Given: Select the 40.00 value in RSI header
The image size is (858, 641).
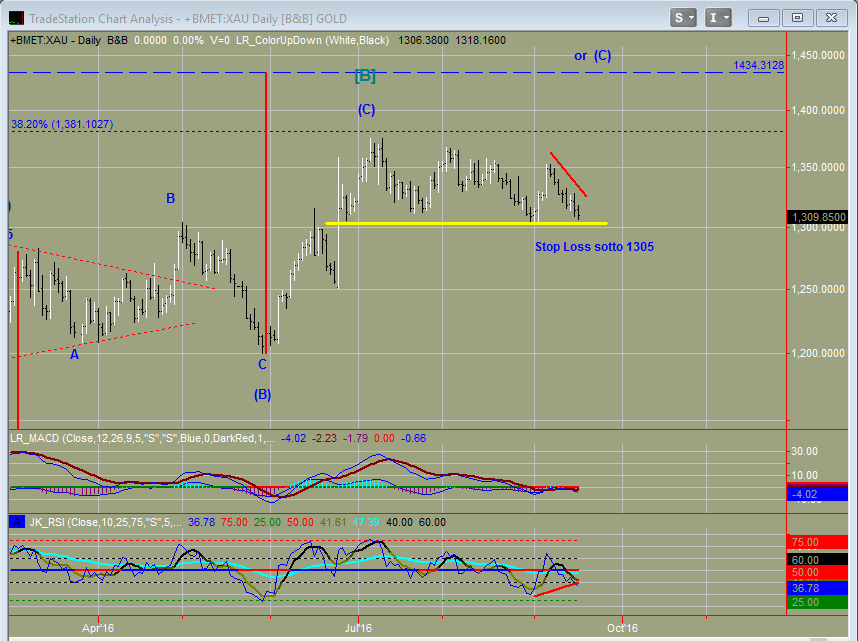Looking at the screenshot, I should 399,522.
